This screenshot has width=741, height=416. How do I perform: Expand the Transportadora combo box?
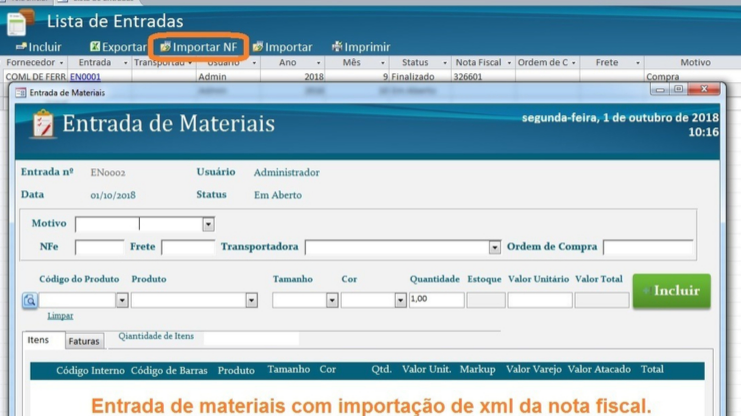494,247
